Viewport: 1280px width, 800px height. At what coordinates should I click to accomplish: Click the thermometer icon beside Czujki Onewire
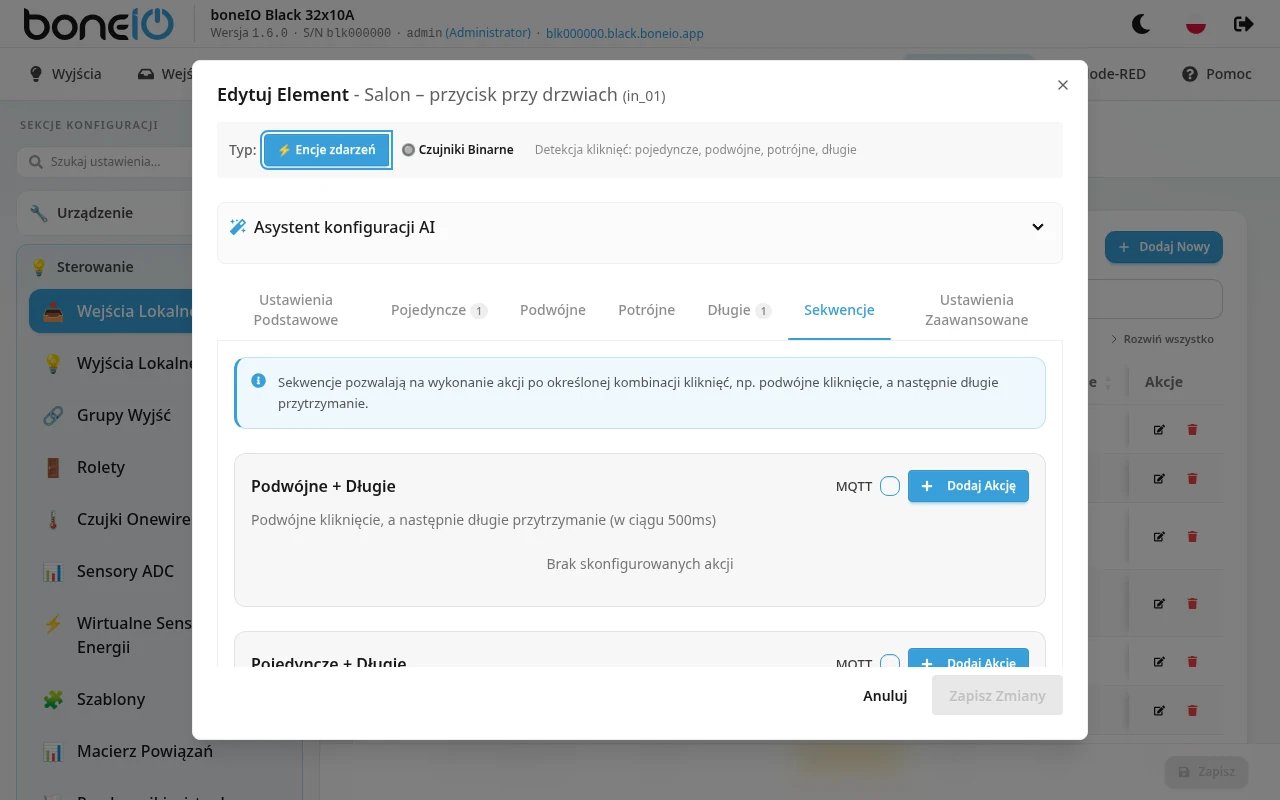tap(53, 519)
